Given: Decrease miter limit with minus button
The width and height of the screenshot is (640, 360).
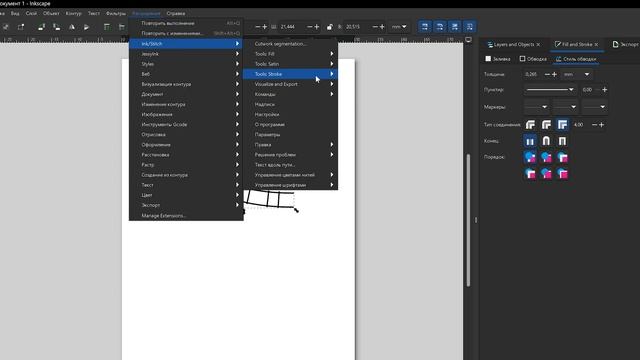Looking at the screenshot, I should (x=594, y=124).
